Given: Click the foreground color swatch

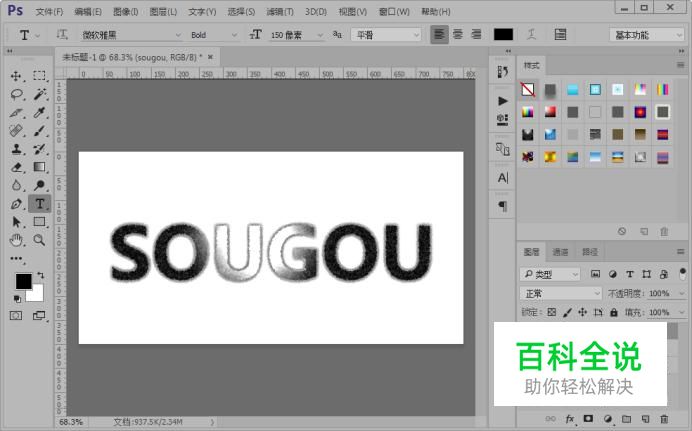Looking at the screenshot, I should click(x=23, y=281).
